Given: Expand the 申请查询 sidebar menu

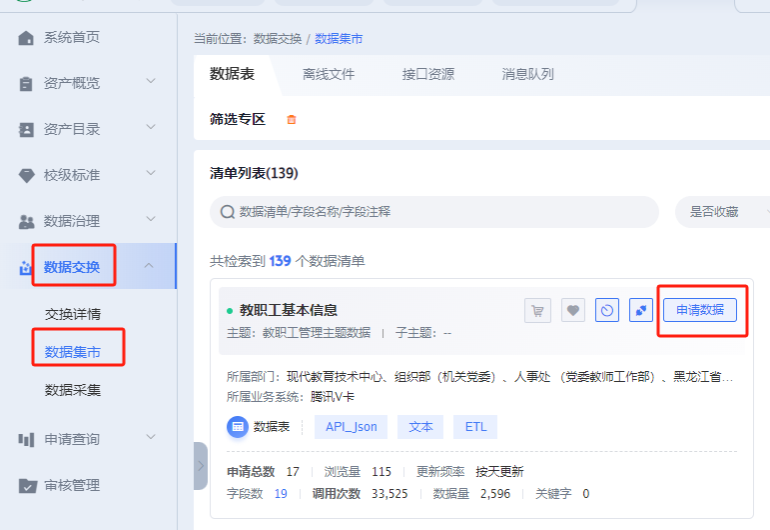Looking at the screenshot, I should point(151,437).
